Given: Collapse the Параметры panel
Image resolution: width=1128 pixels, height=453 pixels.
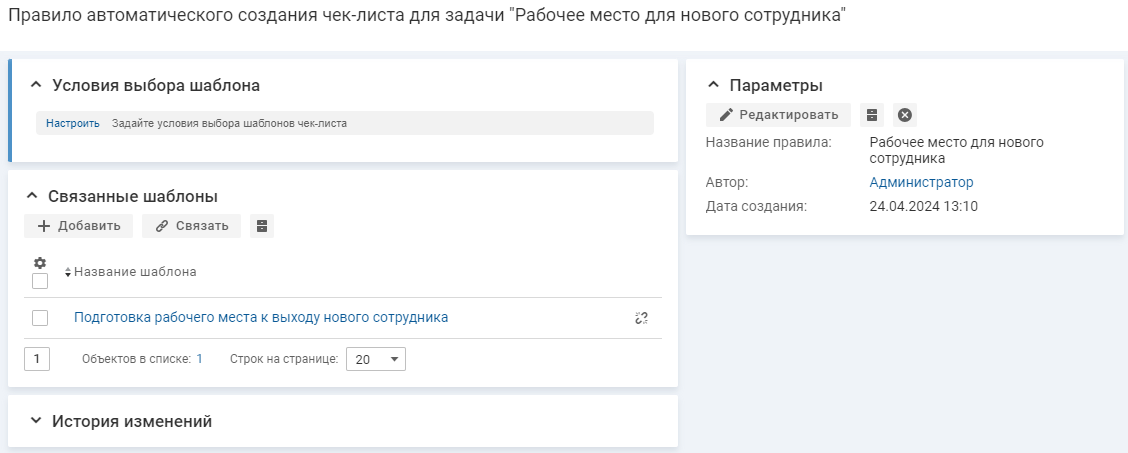Looking at the screenshot, I should (714, 85).
